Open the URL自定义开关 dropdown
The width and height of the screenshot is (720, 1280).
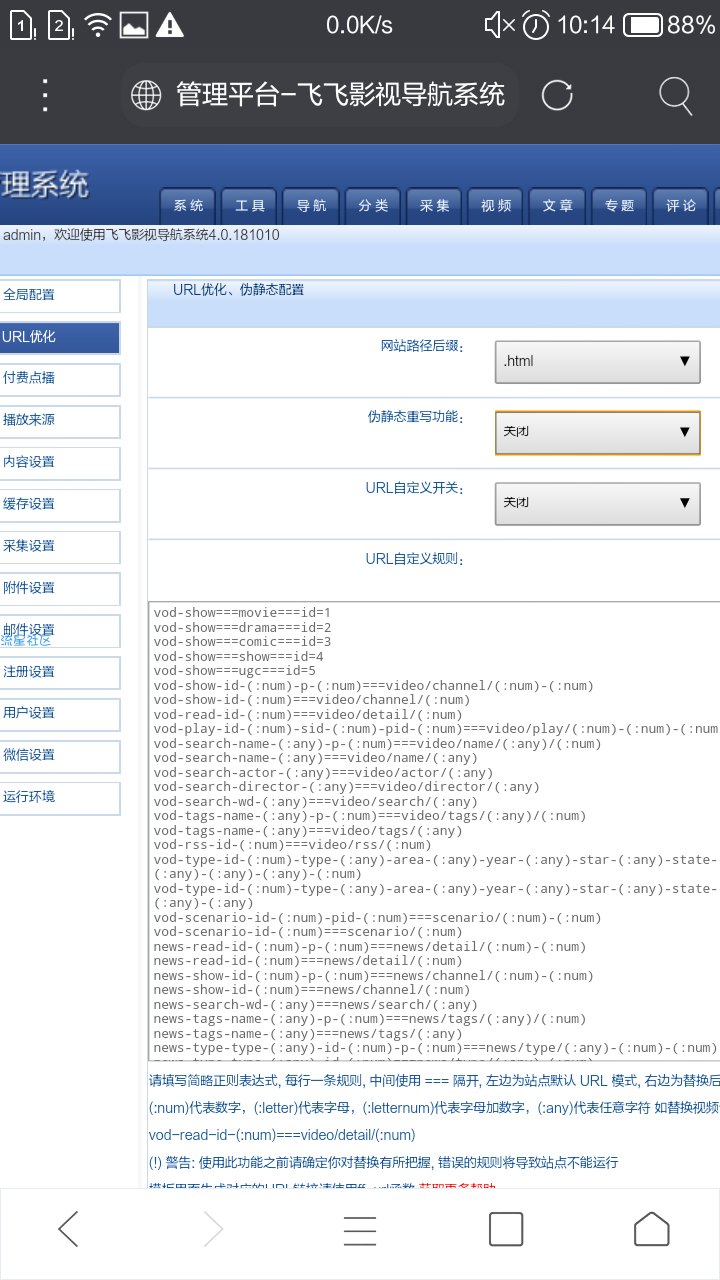pyautogui.click(x=598, y=502)
